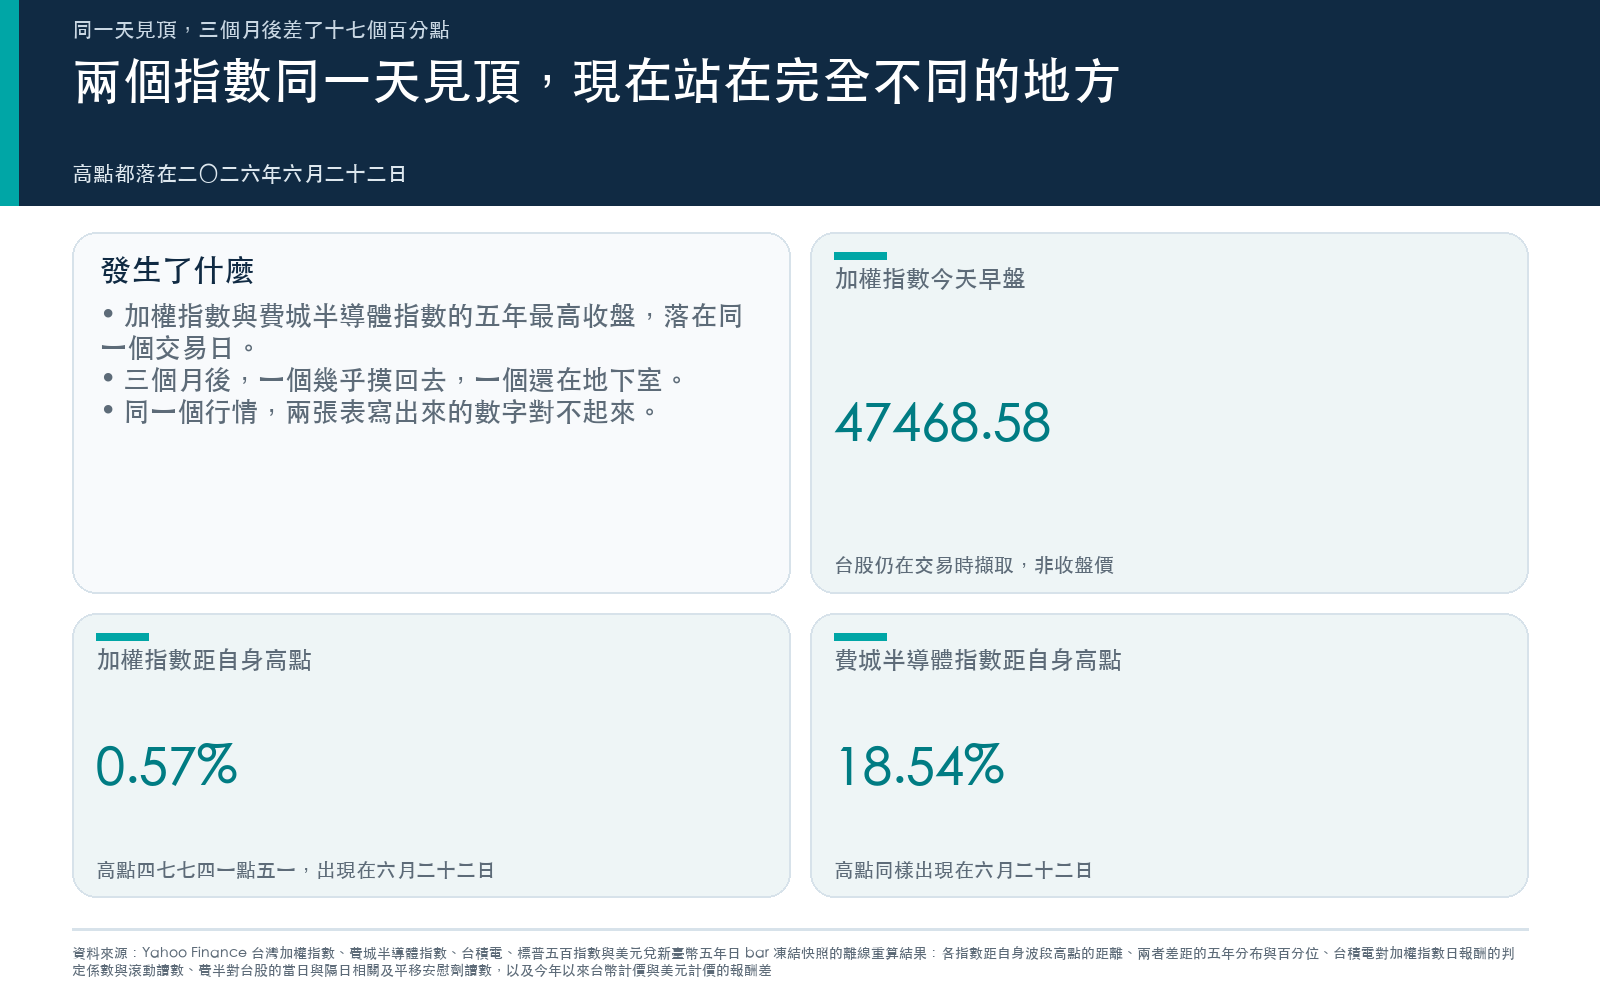Click the value 0.57%
Image resolution: width=1600 pixels, height=1000 pixels.
(167, 767)
